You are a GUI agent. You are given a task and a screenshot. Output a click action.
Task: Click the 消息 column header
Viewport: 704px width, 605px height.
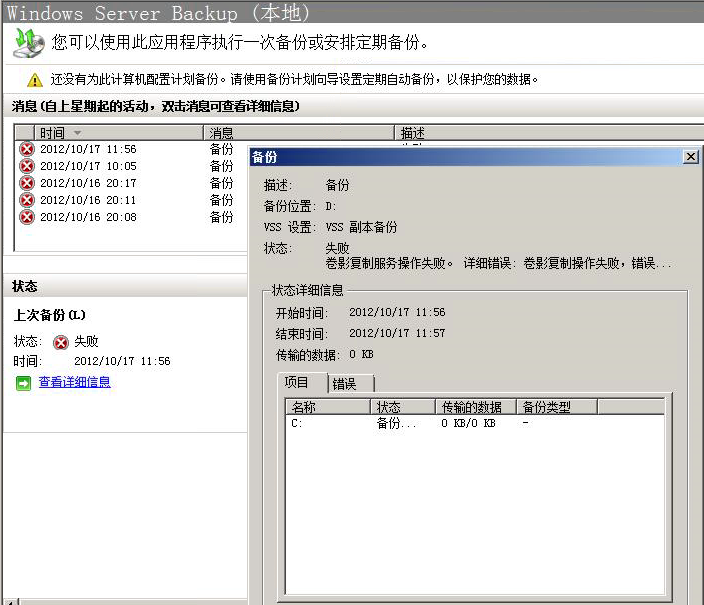299,133
